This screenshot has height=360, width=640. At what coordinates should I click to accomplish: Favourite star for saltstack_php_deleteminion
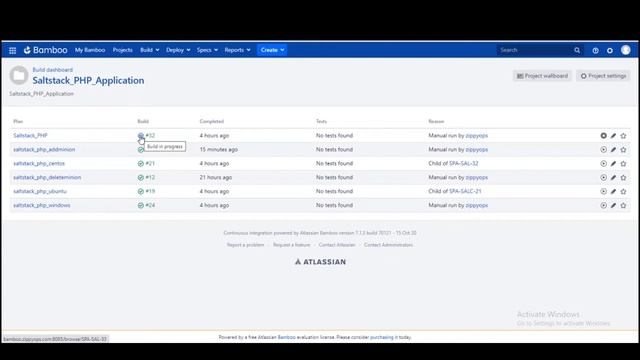(x=623, y=178)
